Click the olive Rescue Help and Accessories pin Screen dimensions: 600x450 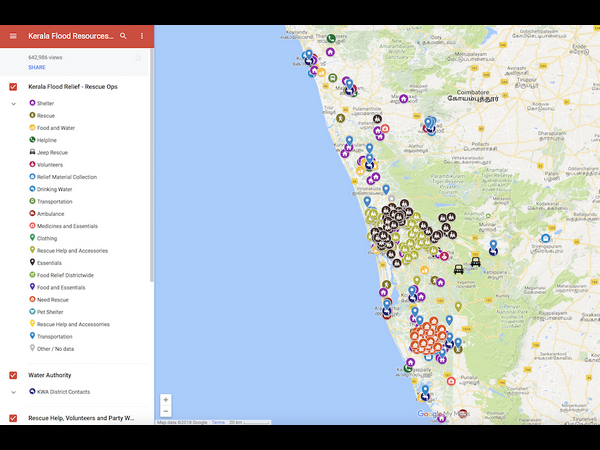32,250
